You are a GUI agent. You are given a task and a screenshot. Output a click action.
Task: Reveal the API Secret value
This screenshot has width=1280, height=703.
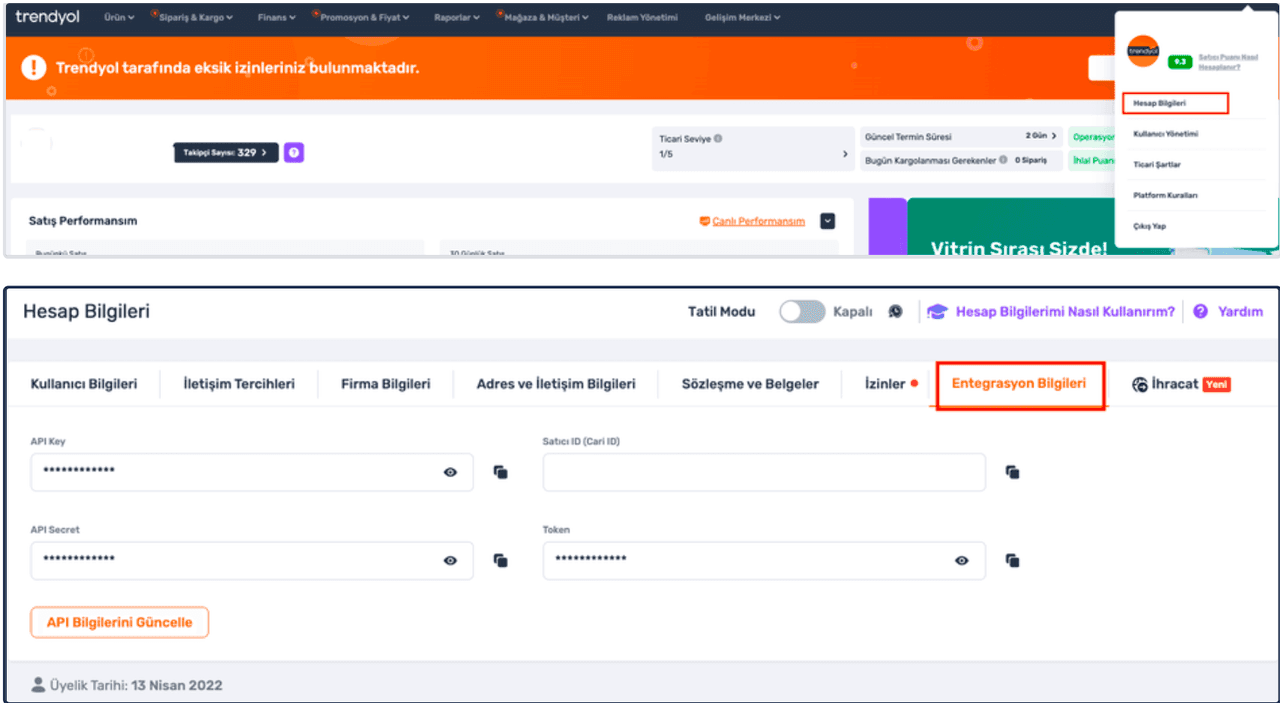click(x=450, y=561)
